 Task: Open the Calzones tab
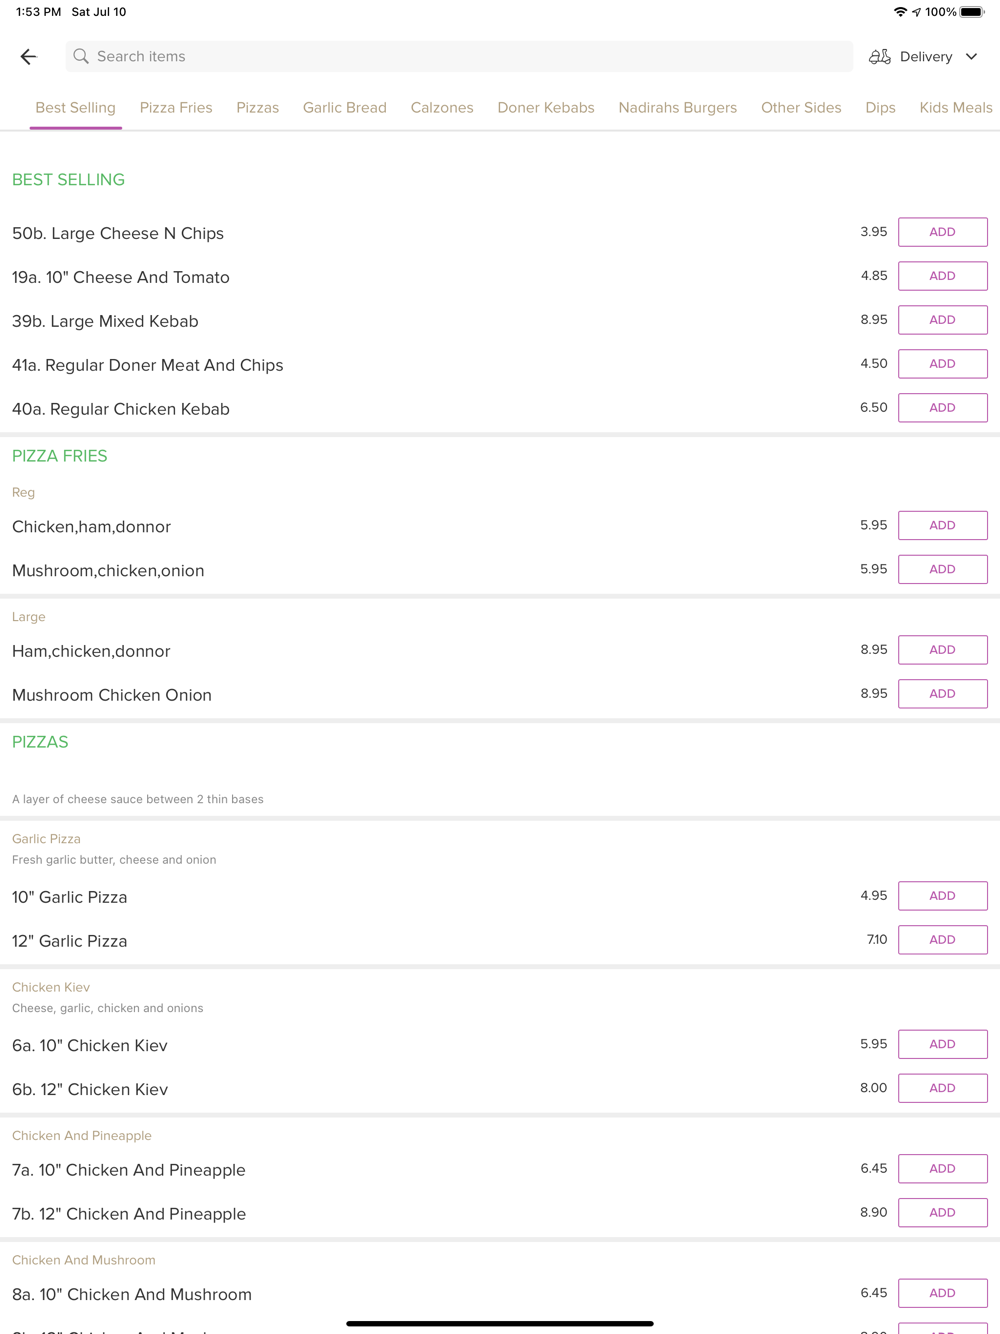pos(442,108)
